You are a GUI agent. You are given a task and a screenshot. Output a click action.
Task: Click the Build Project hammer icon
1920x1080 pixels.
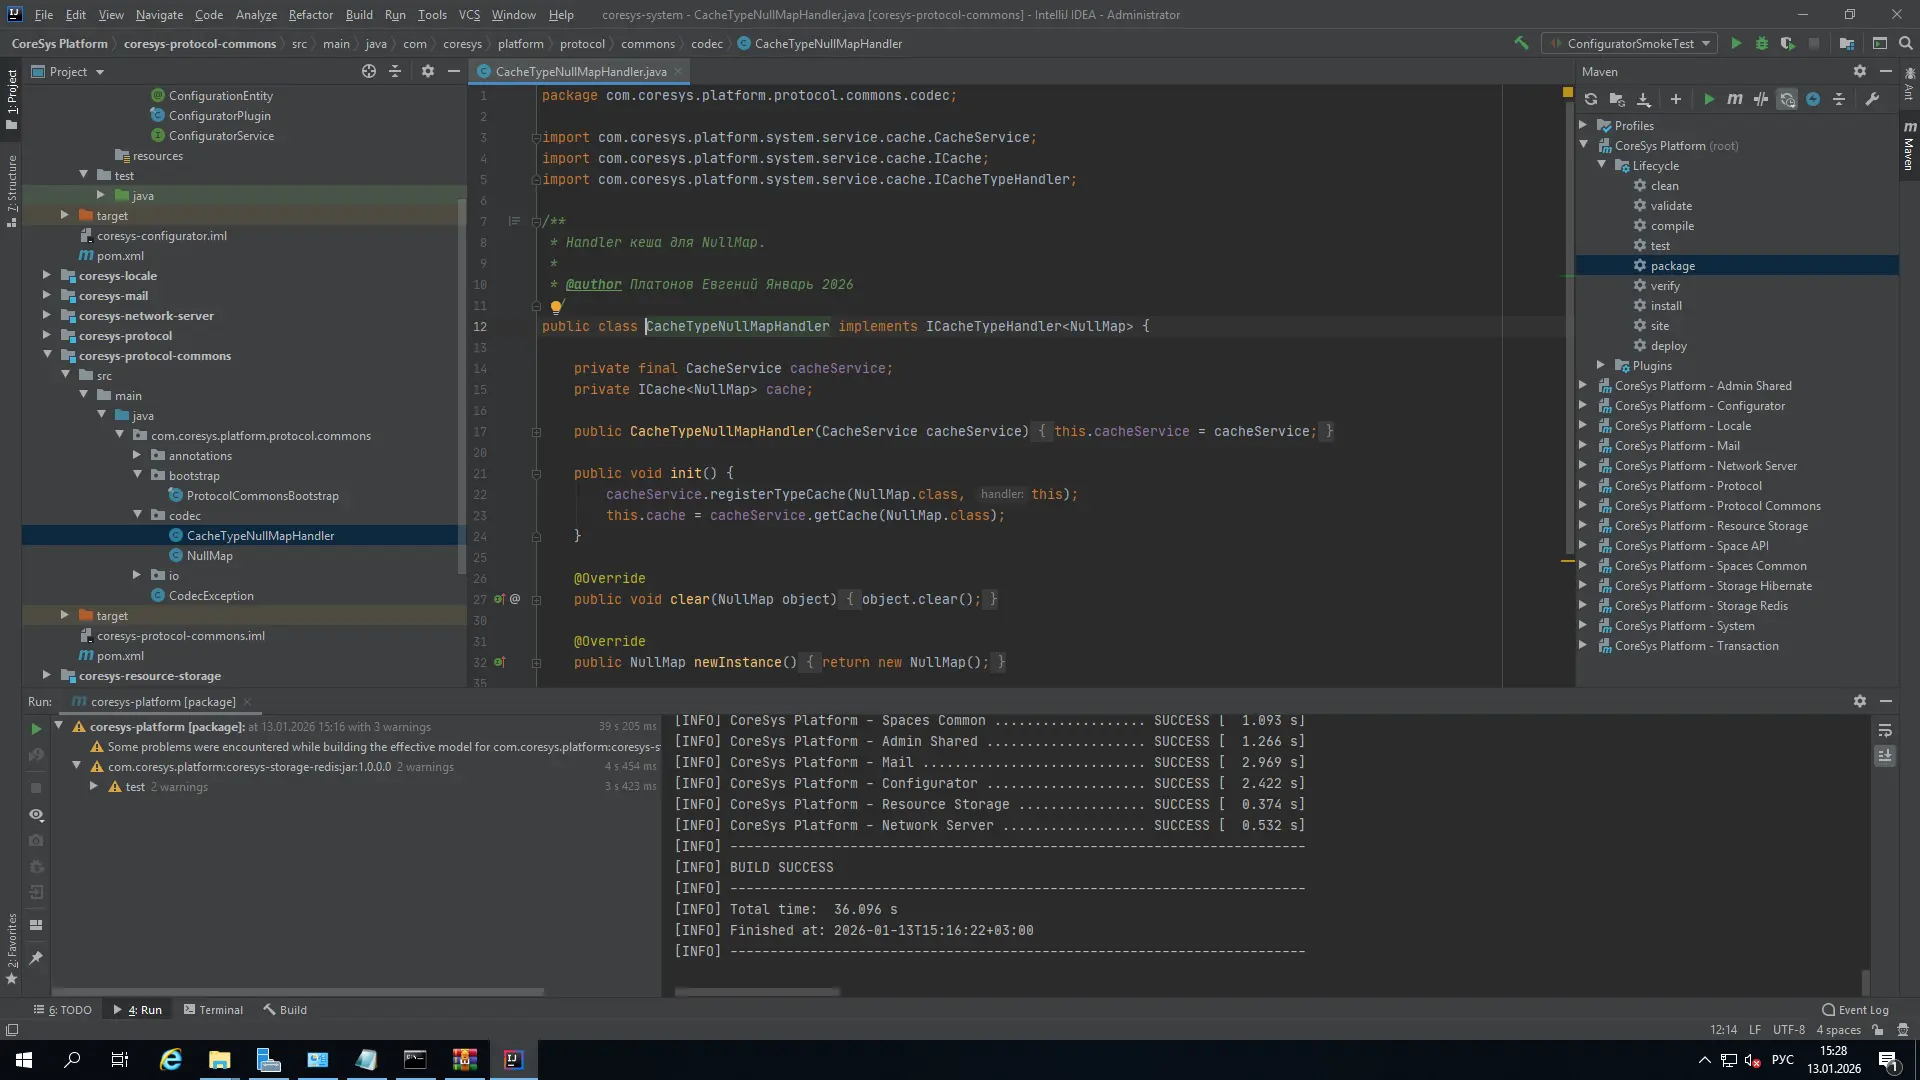click(1521, 43)
